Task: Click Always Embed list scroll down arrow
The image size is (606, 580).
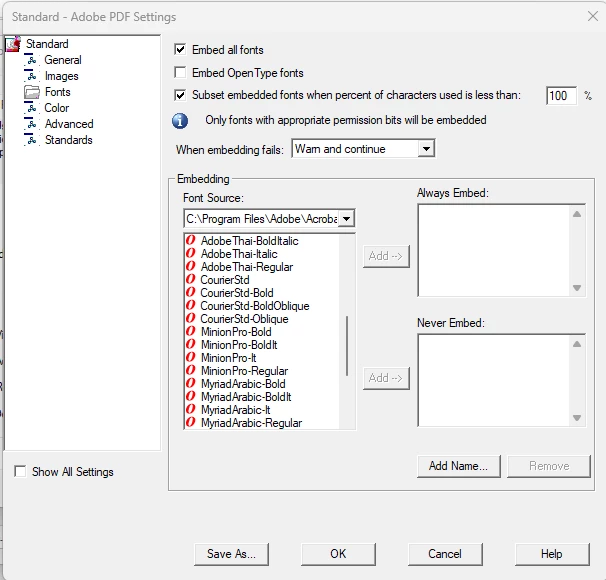Action: tap(577, 288)
